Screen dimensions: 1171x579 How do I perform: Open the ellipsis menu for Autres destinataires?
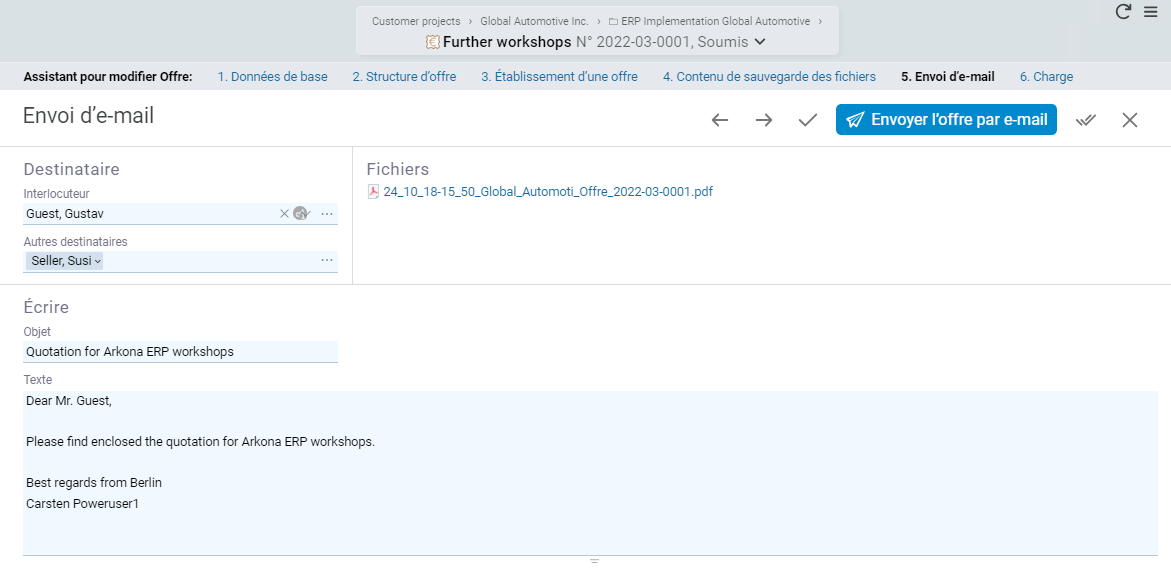point(327,260)
